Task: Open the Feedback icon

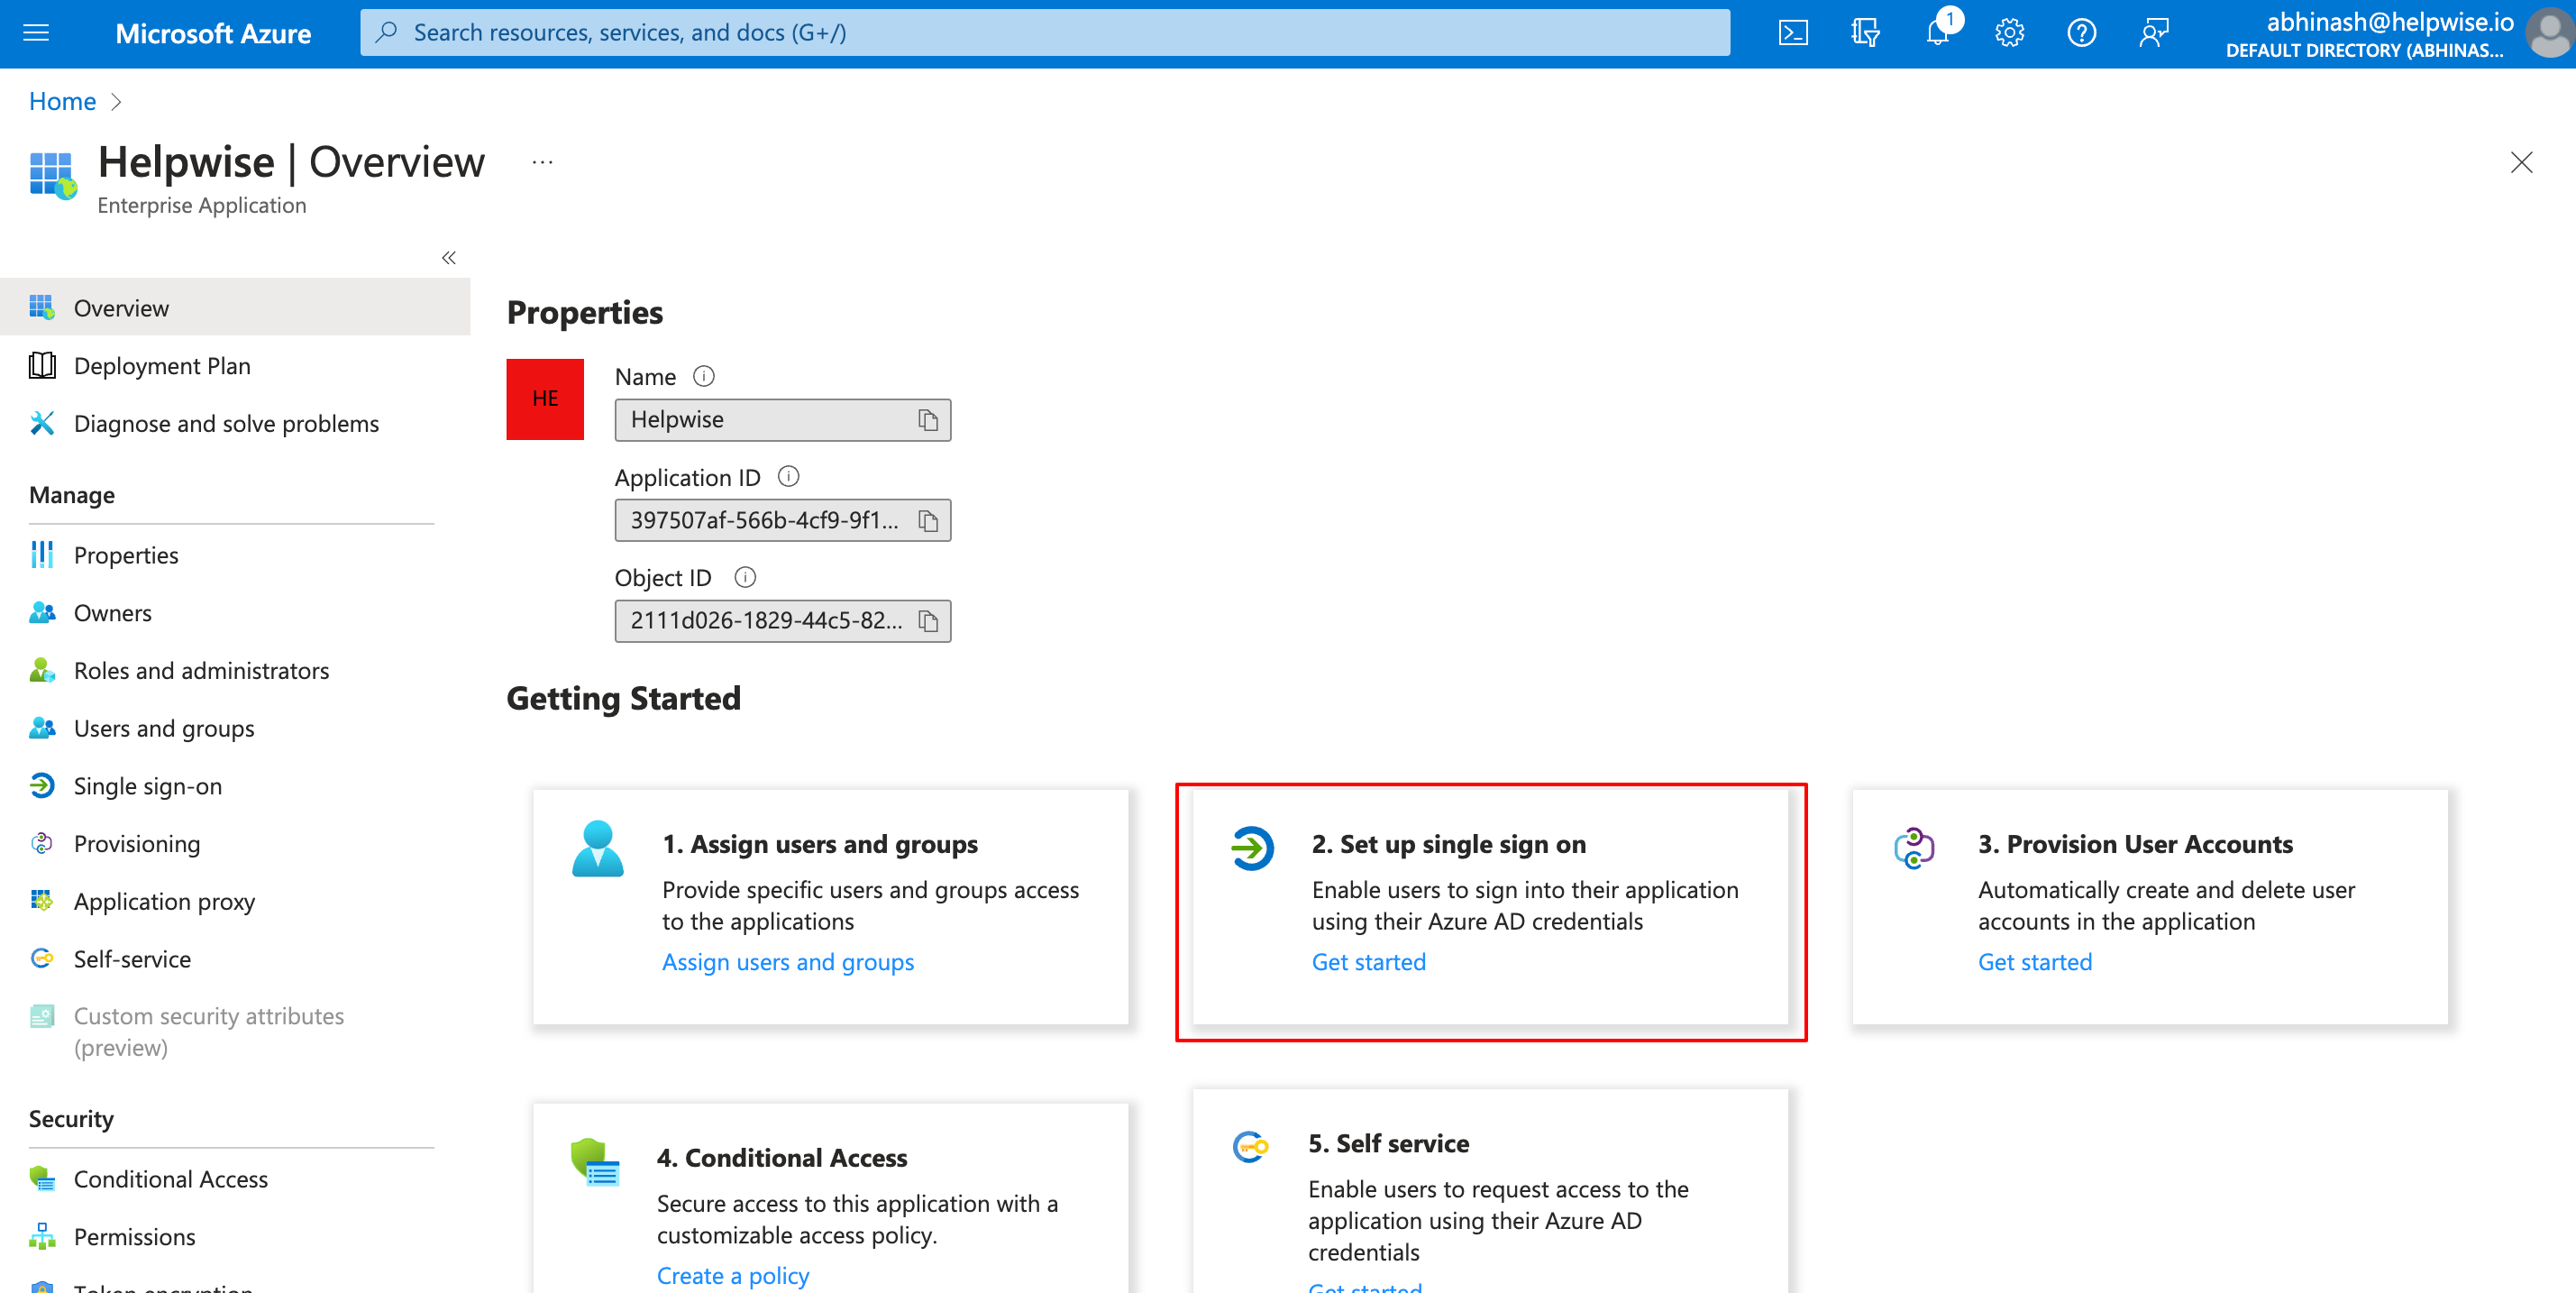Action: click(2153, 33)
